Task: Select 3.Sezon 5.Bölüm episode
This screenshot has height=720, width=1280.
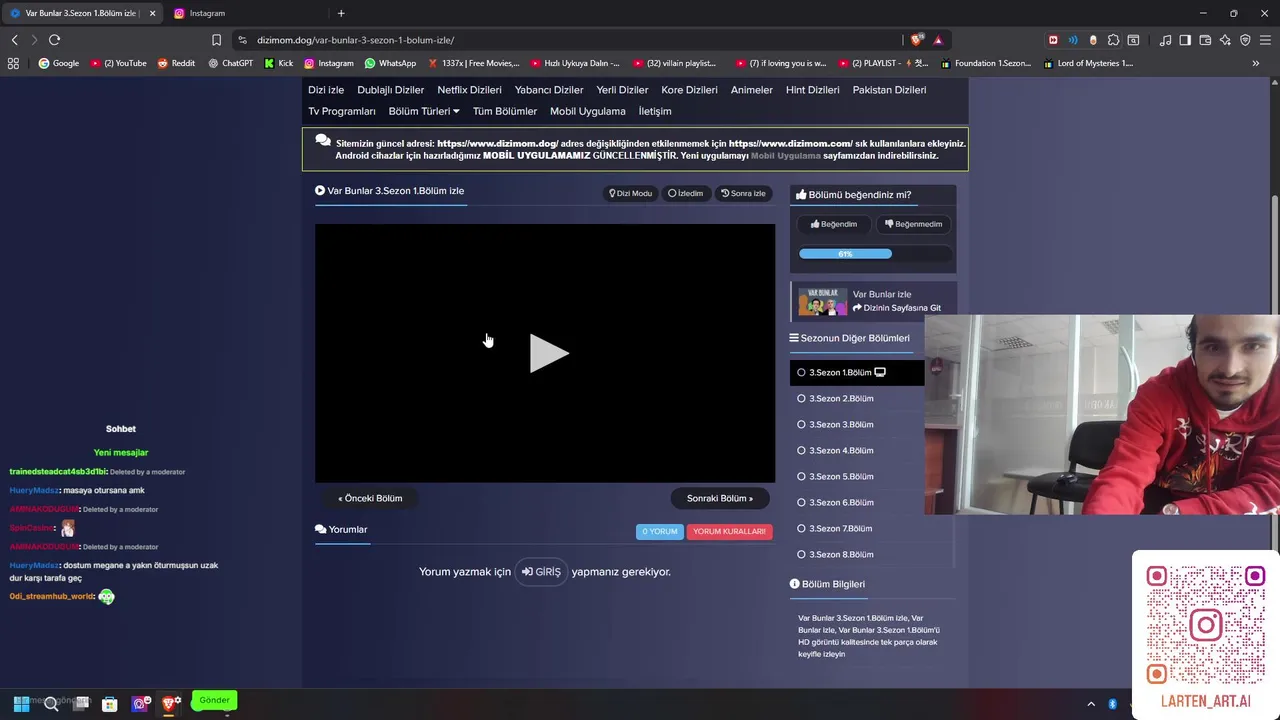Action: click(x=857, y=476)
